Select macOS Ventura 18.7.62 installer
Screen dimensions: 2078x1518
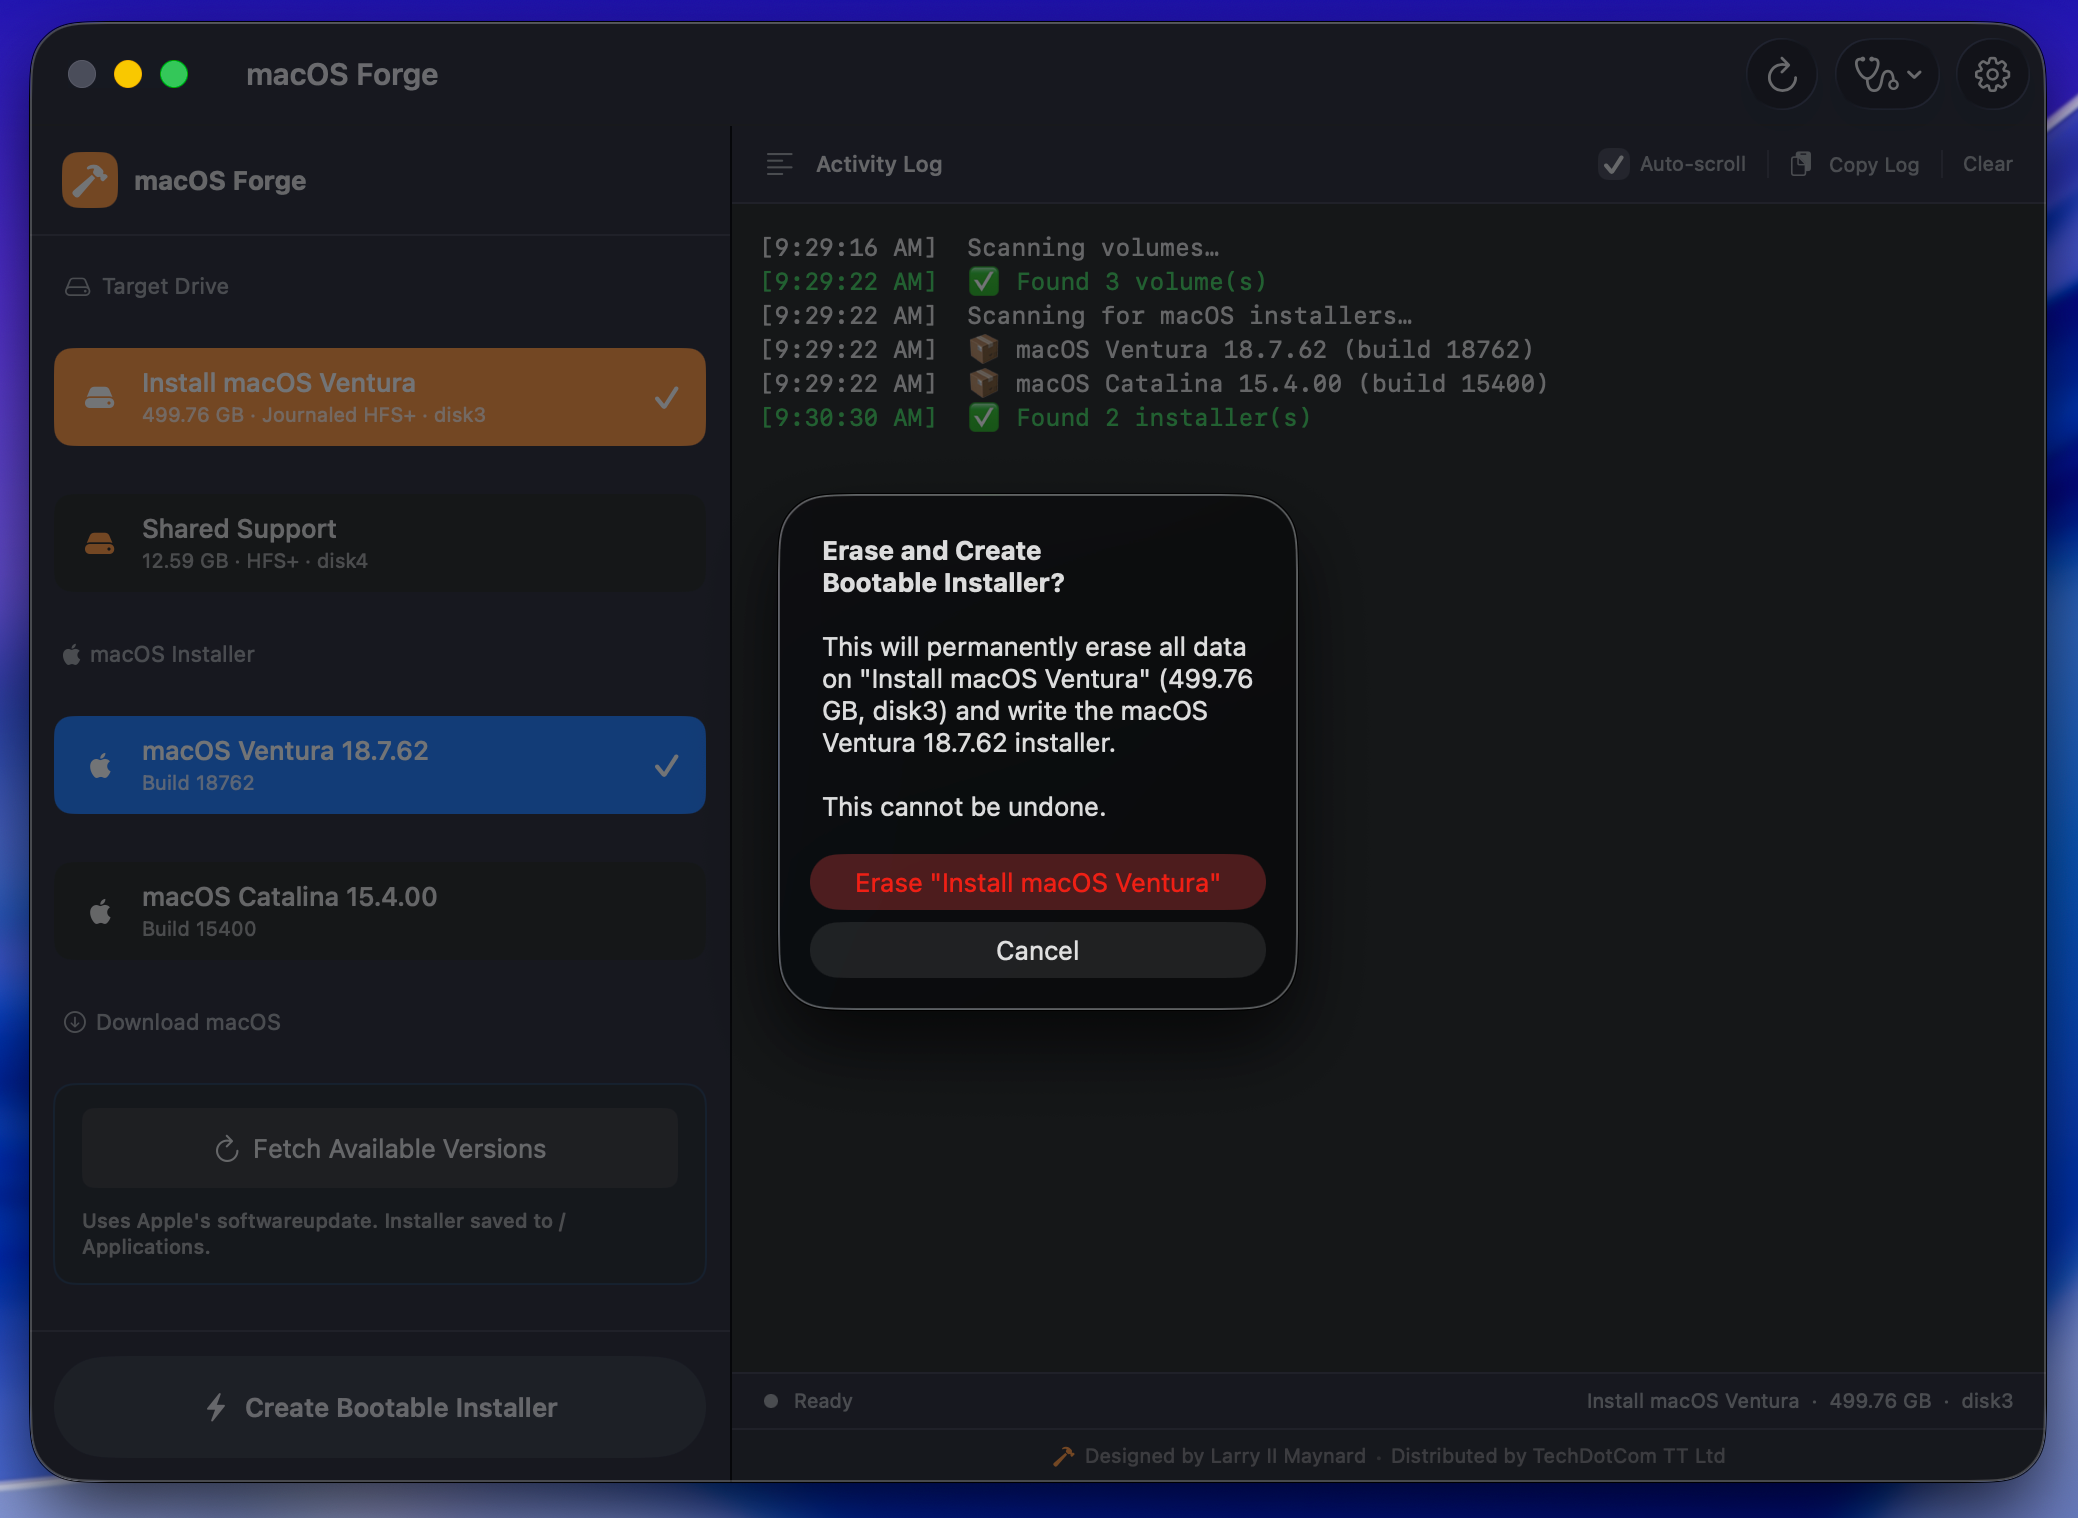(380, 765)
